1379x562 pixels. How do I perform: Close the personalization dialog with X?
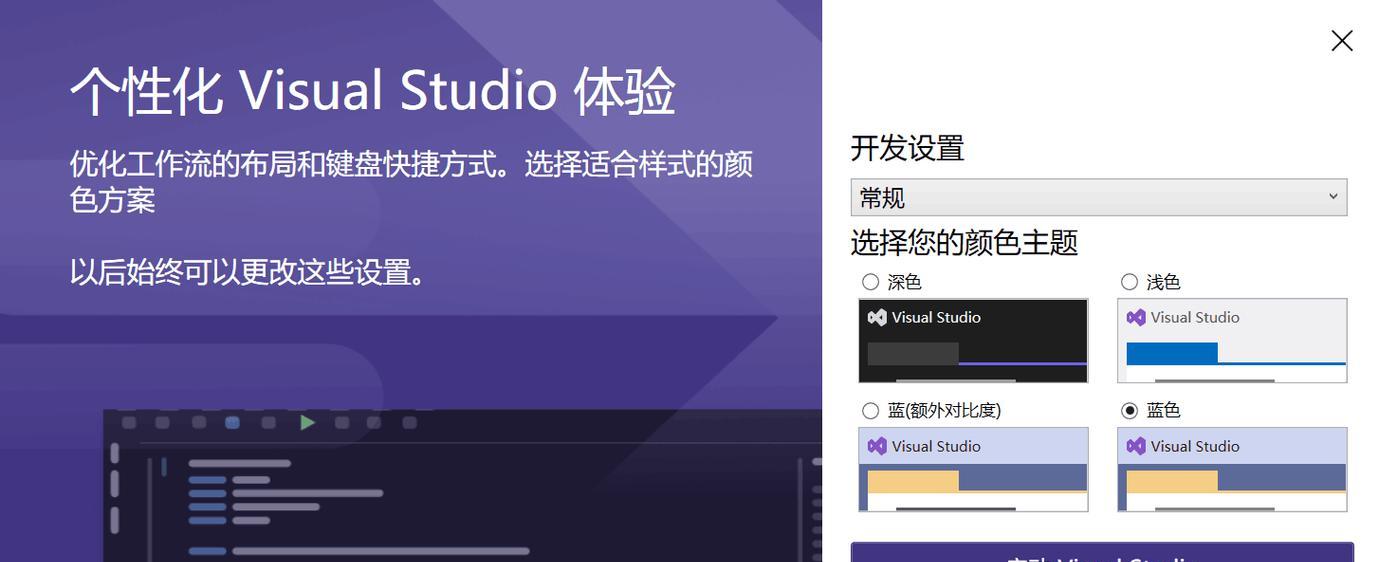tap(1342, 40)
